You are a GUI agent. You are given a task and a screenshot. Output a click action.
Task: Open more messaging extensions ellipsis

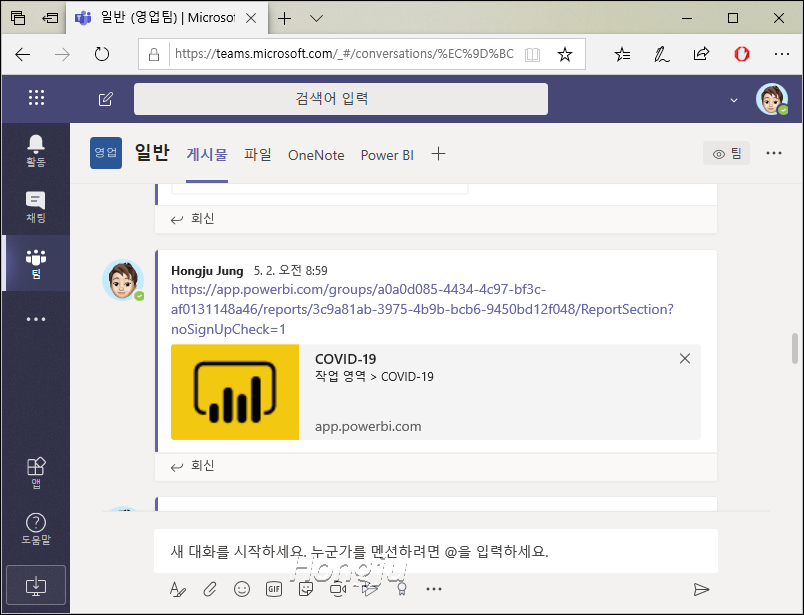(434, 589)
